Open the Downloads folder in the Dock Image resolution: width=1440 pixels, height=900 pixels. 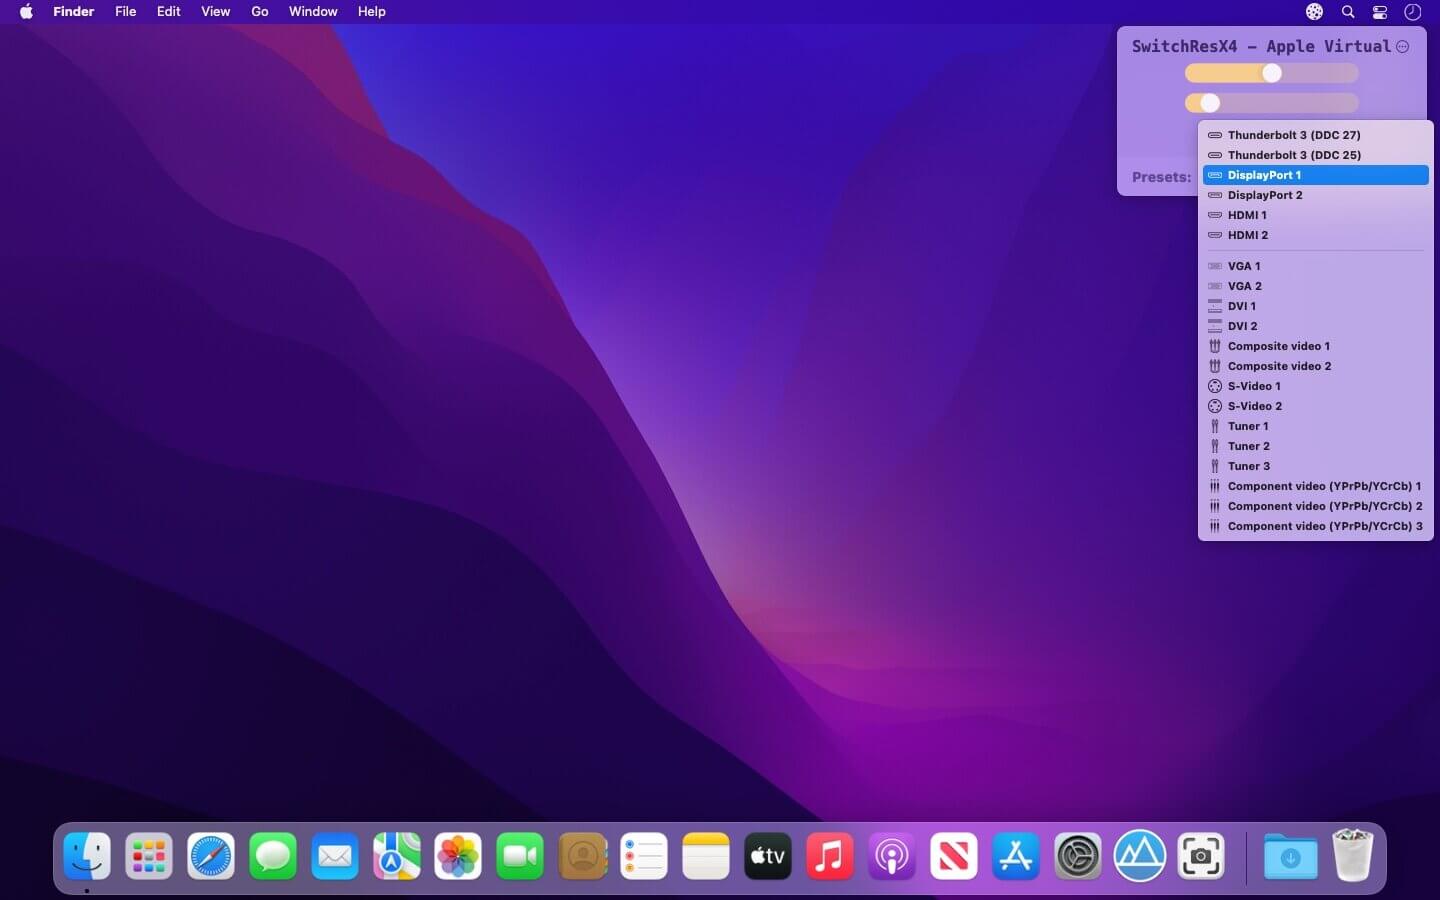pyautogui.click(x=1290, y=857)
